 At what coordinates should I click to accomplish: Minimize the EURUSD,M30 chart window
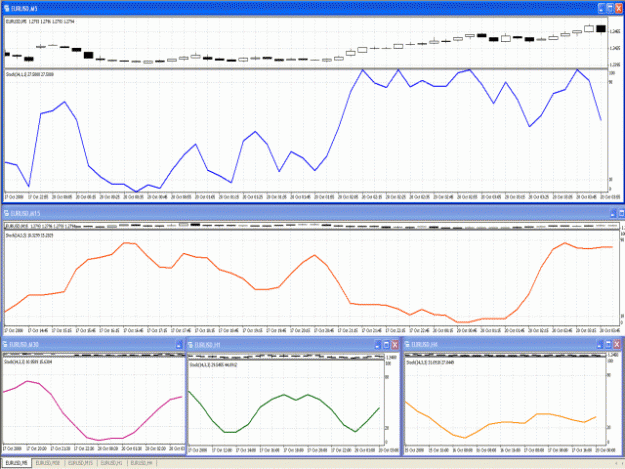pyautogui.click(x=179, y=345)
